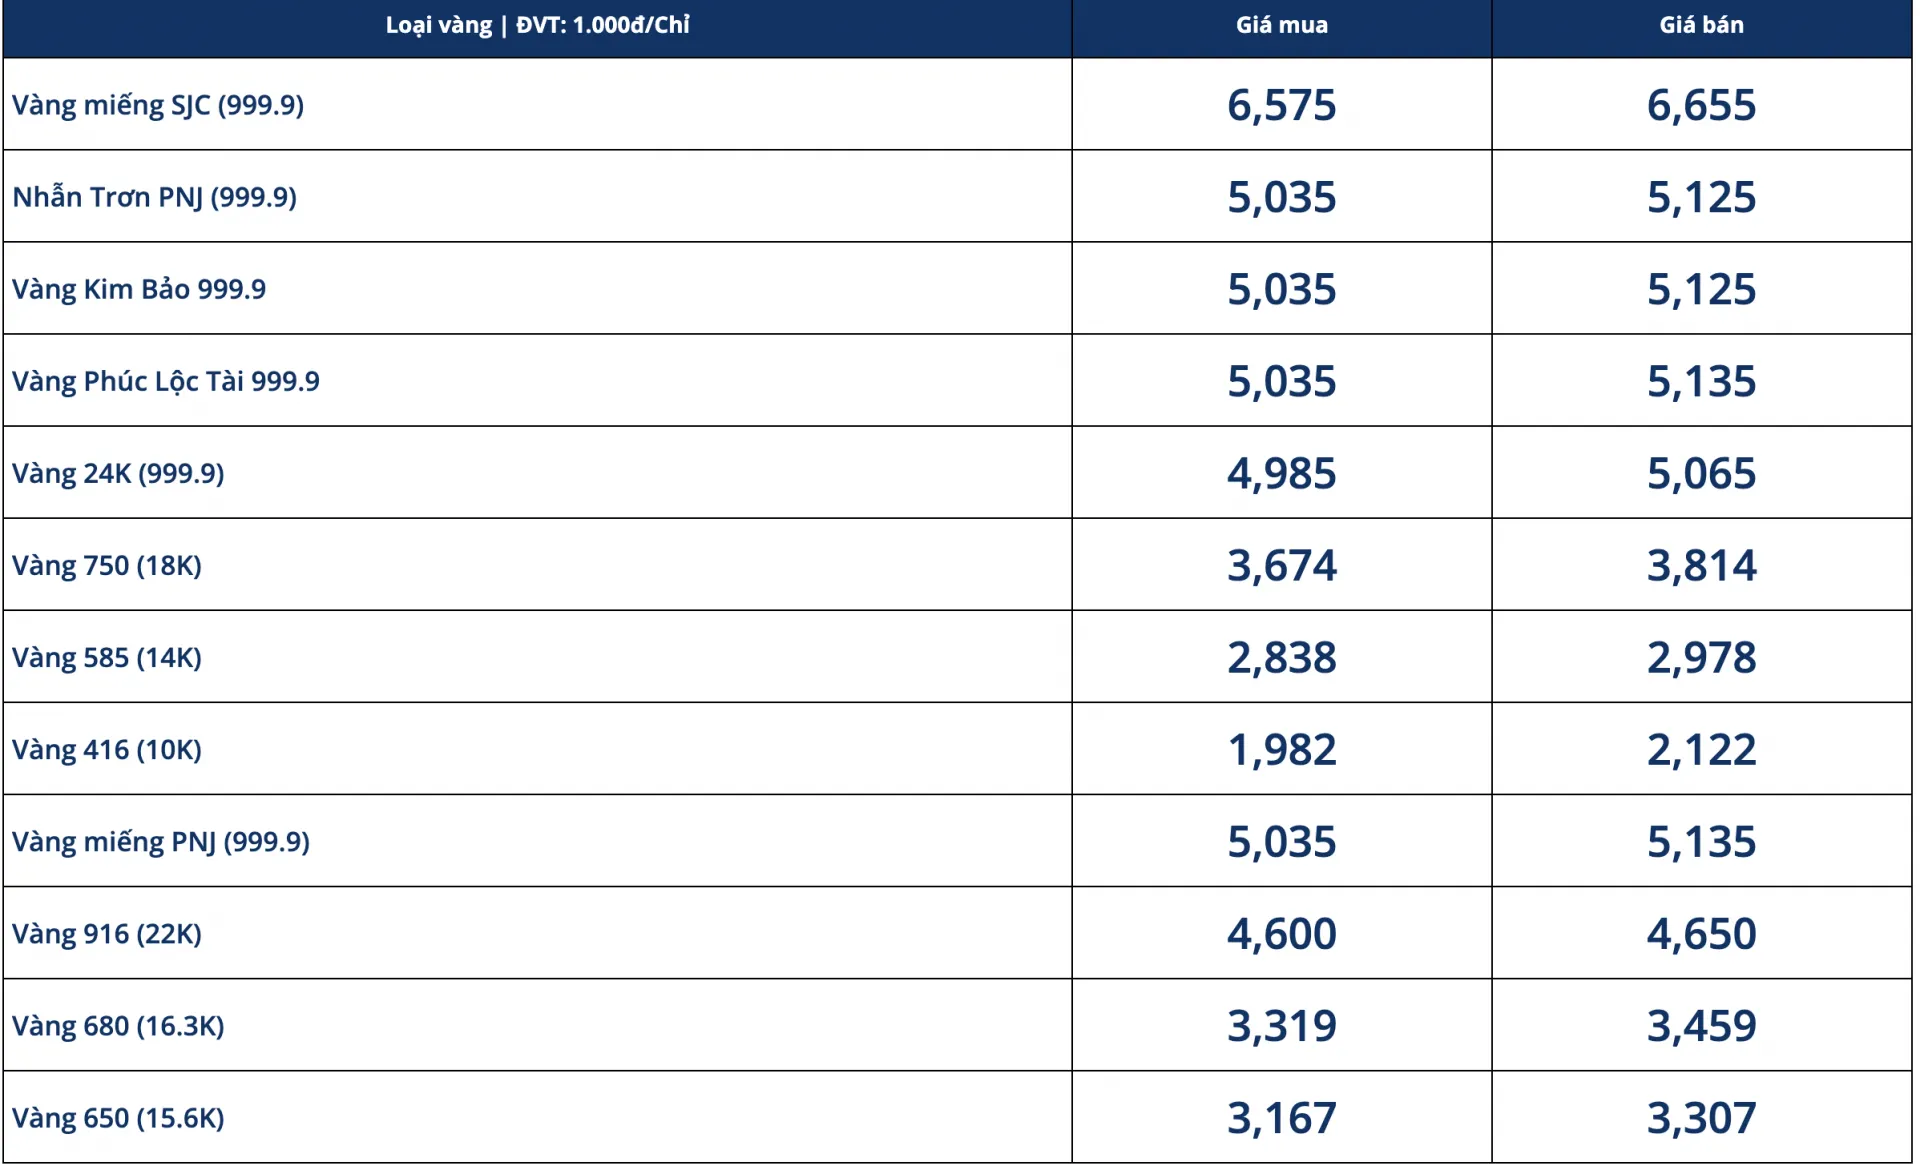Click the Nhẫn Trơn PNJ (999.9) label
This screenshot has width=1920, height=1166.
coord(154,197)
